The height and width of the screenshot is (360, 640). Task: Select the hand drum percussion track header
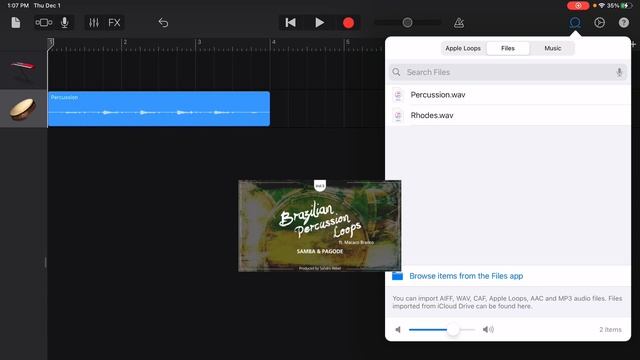[23, 109]
